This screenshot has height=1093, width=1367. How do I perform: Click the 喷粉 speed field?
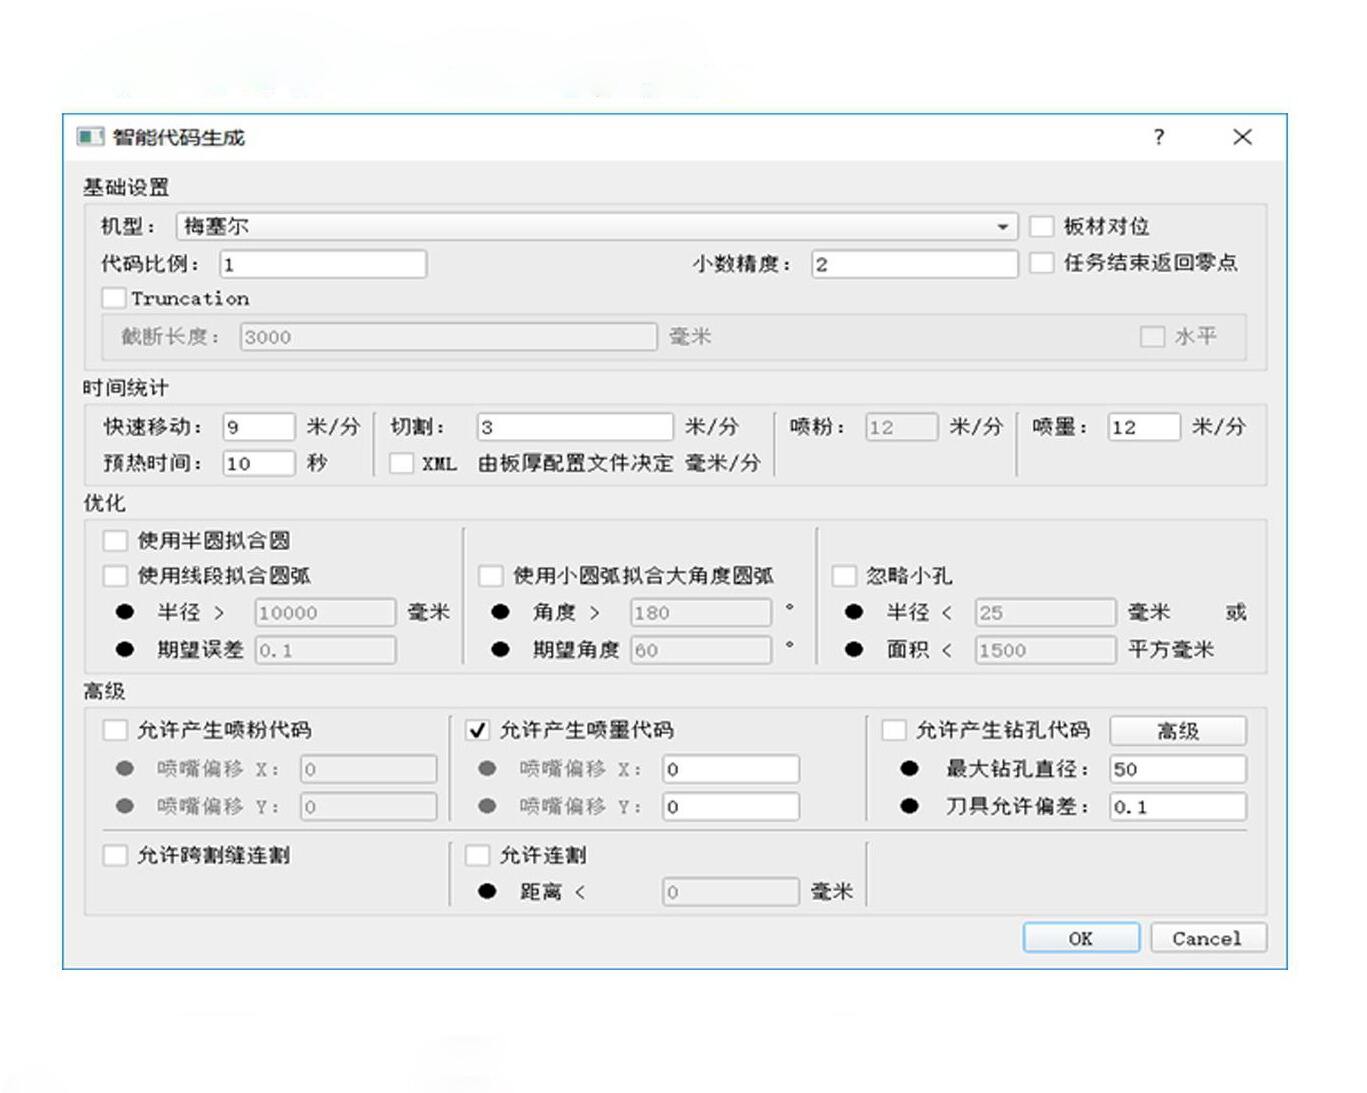pos(901,427)
